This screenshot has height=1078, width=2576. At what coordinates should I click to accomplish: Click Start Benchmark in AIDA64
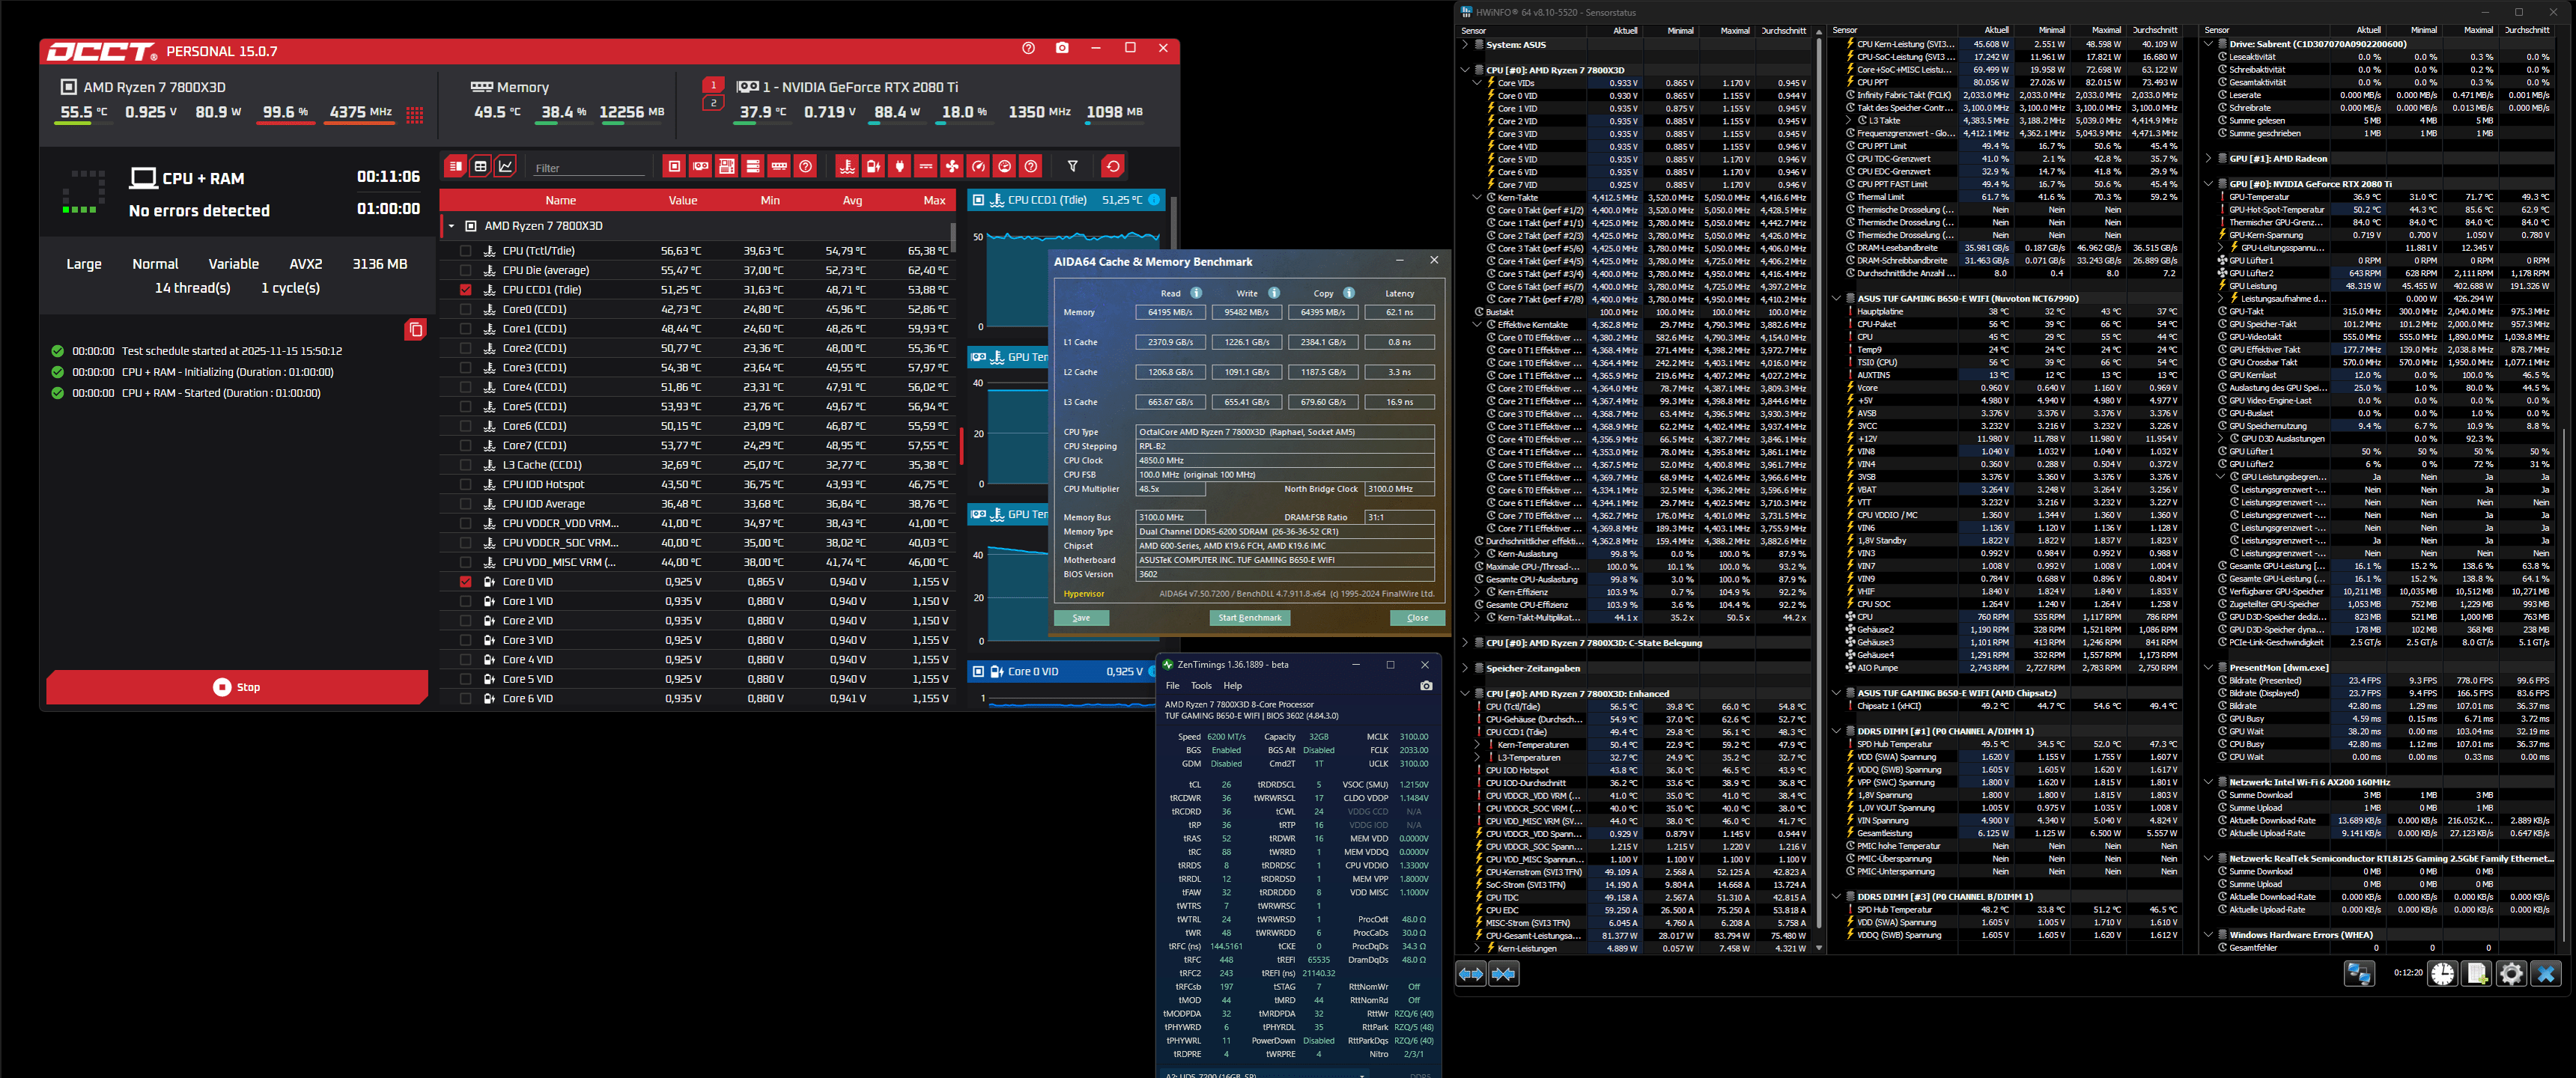click(x=1250, y=617)
